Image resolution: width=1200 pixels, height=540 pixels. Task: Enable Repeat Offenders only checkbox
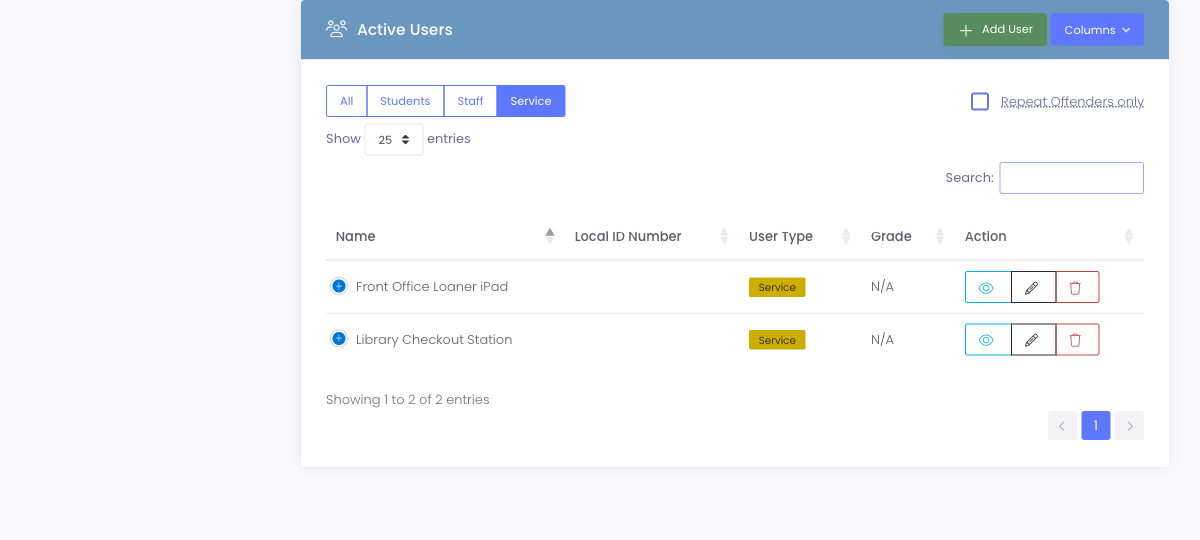coord(980,101)
